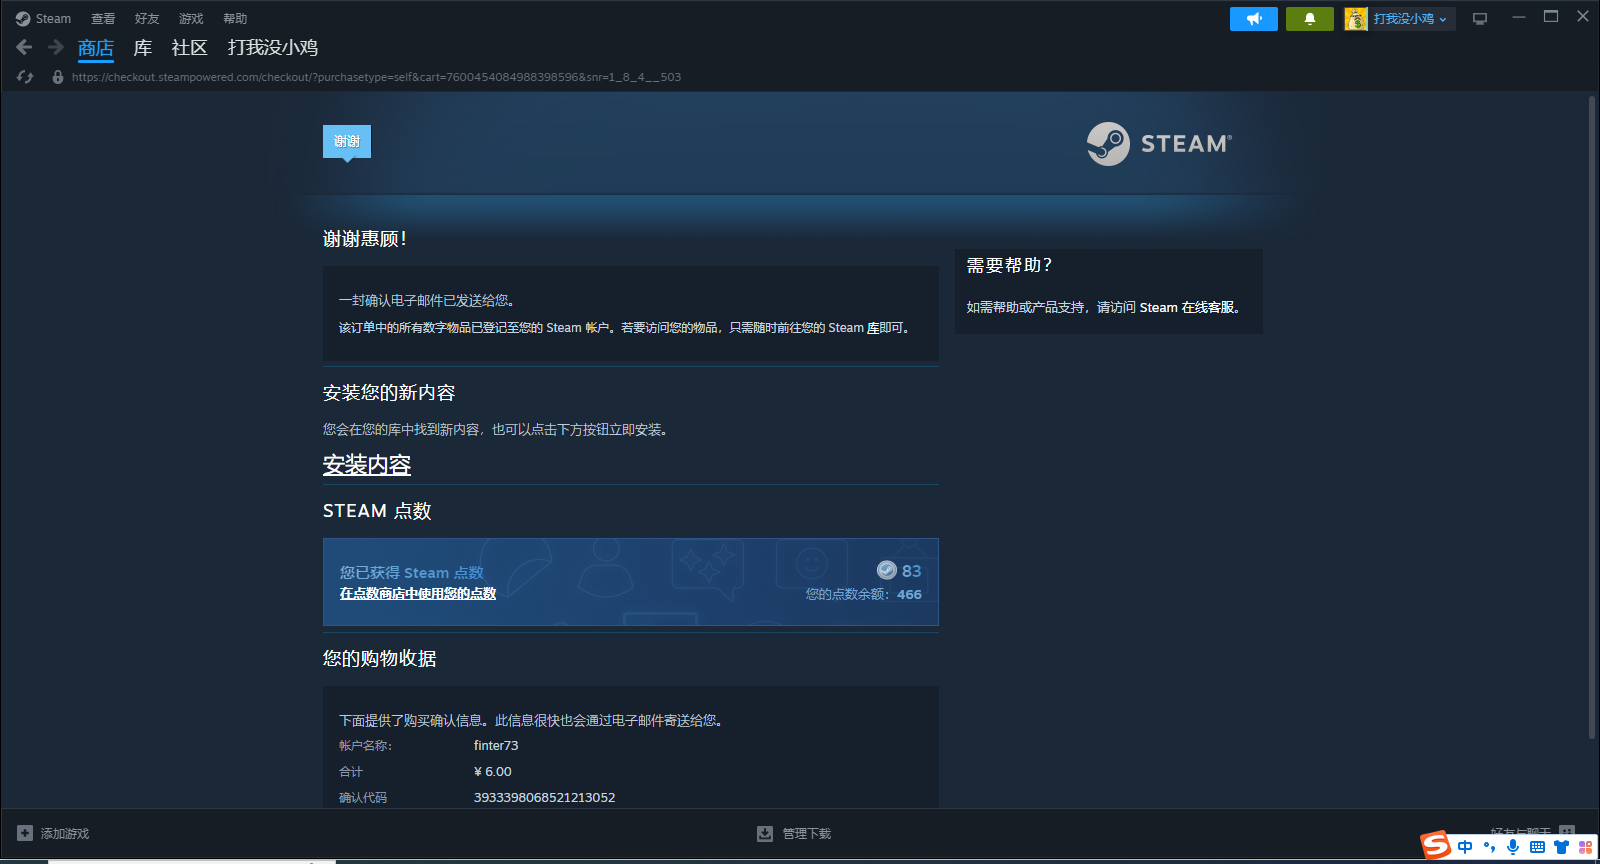
Task: Open the IME soft keyboard icon
Action: pos(1537,847)
